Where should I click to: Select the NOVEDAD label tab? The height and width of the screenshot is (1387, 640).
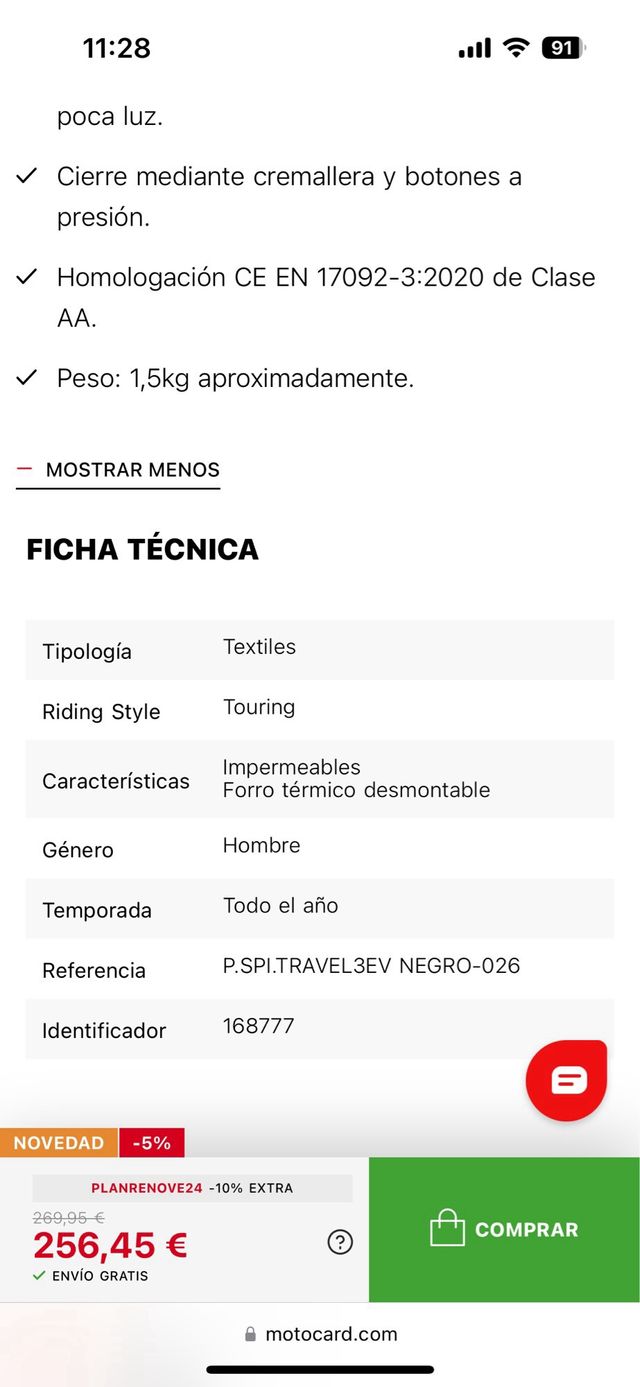(x=58, y=1142)
